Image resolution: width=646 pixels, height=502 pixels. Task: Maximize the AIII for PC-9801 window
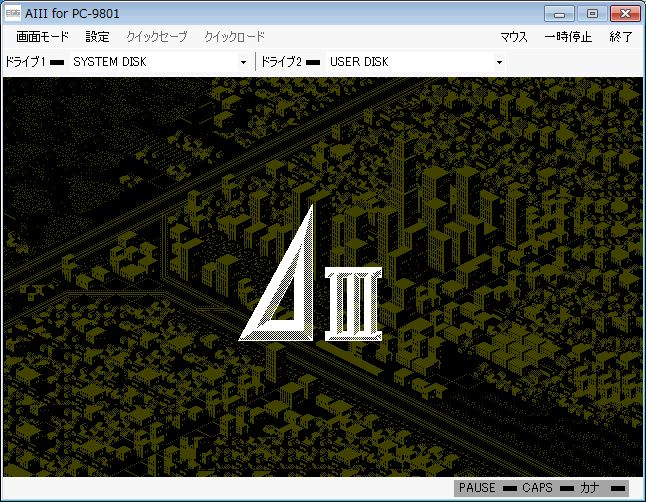click(592, 14)
